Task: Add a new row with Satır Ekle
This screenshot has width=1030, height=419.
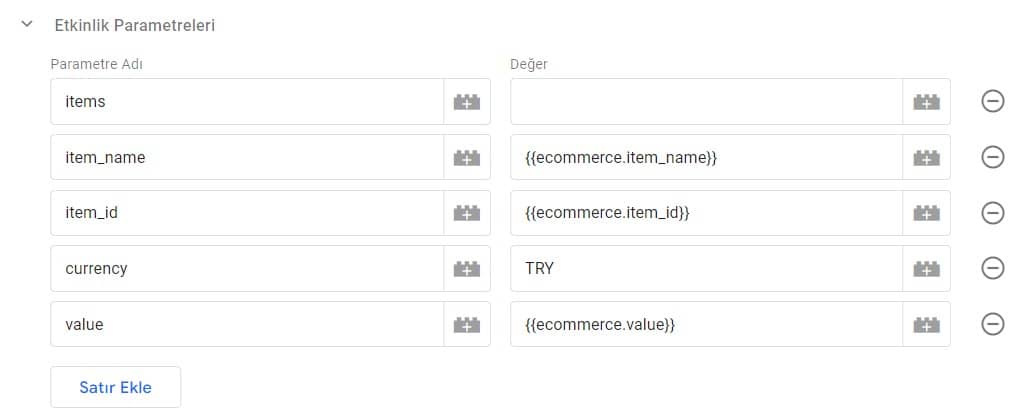Action: click(116, 387)
